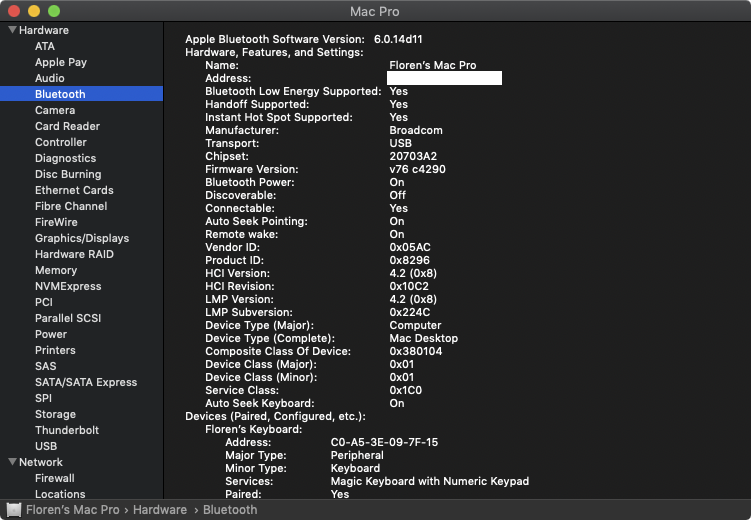The image size is (751, 520).
Task: Click Floren's Mac Pro in path bar
Action: click(x=73, y=510)
